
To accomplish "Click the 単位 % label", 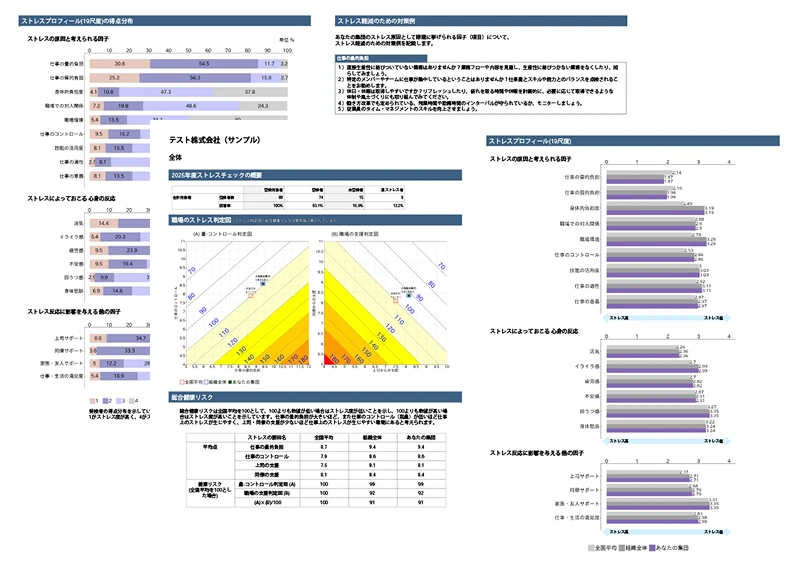I will (286, 40).
